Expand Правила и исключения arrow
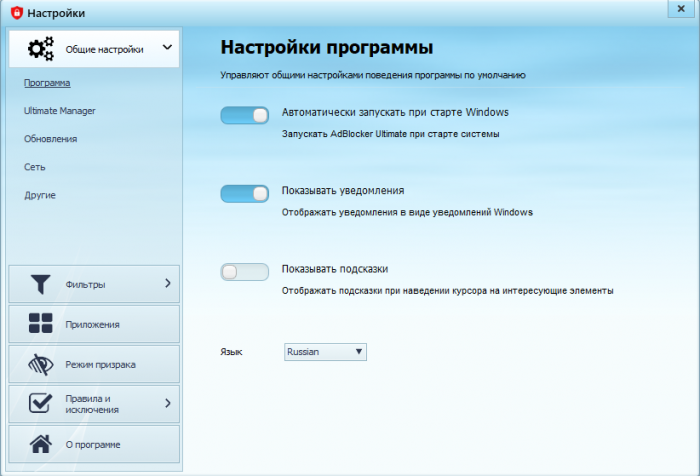This screenshot has height=476, width=700. point(167,403)
